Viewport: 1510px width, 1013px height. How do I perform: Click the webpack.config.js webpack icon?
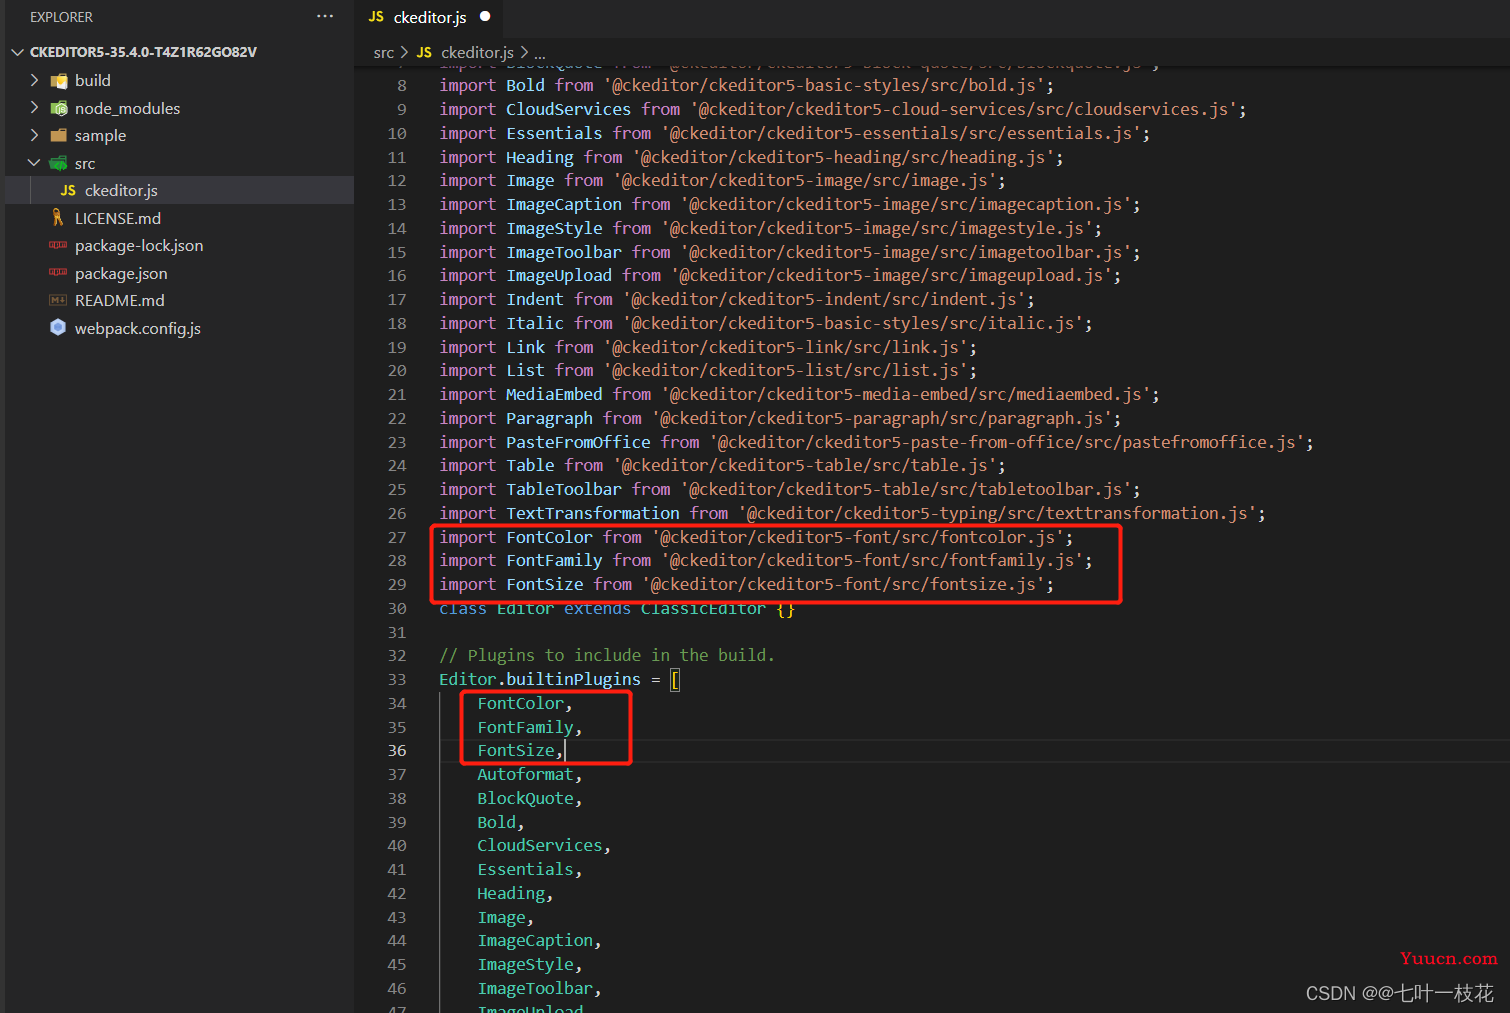point(58,328)
